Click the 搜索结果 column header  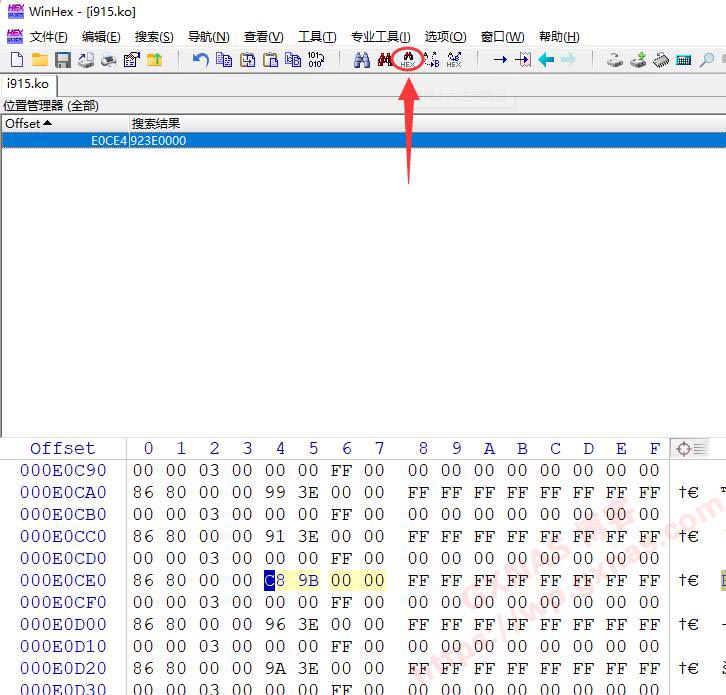point(156,123)
